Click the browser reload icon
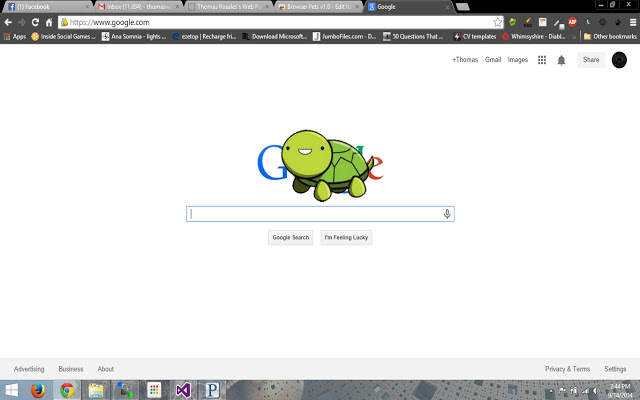Image resolution: width=640 pixels, height=400 pixels. 36,22
